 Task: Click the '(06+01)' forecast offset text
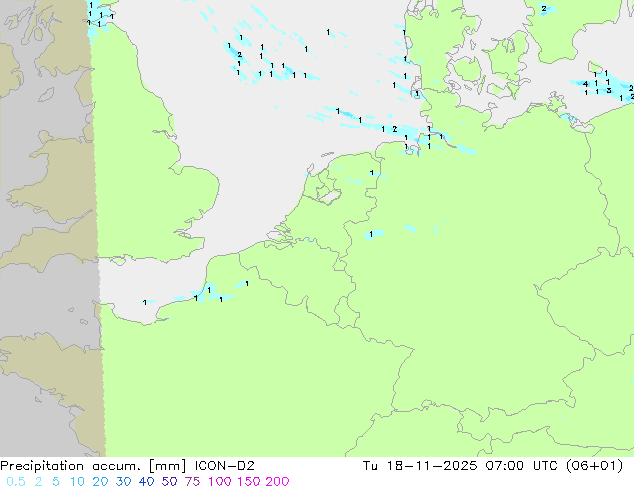594,466
